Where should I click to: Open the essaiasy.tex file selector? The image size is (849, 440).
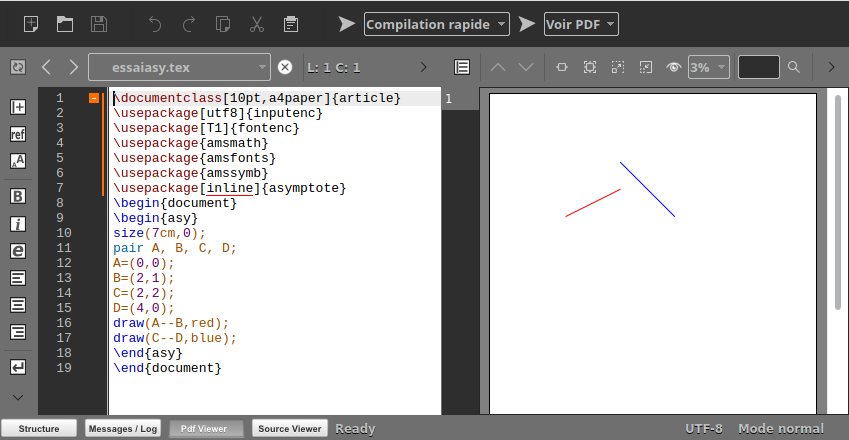tap(179, 67)
